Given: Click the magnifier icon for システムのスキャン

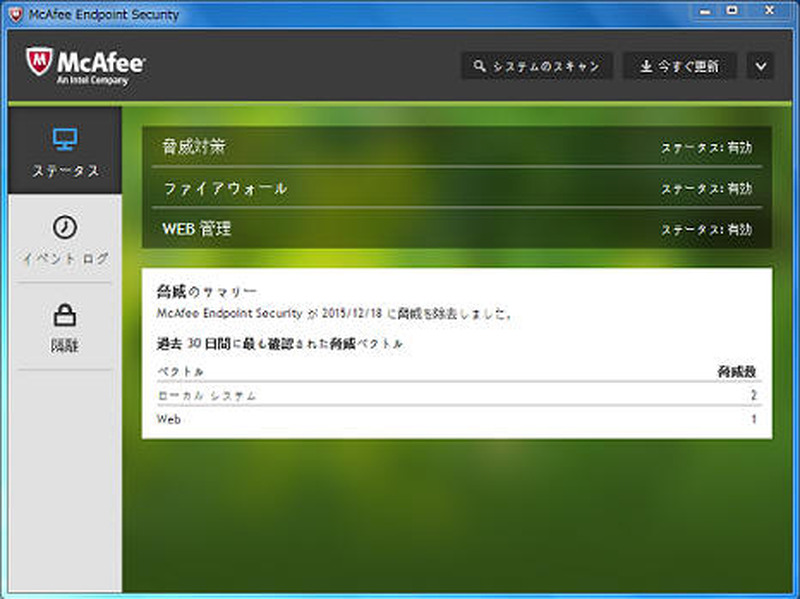Looking at the screenshot, I should (480, 66).
